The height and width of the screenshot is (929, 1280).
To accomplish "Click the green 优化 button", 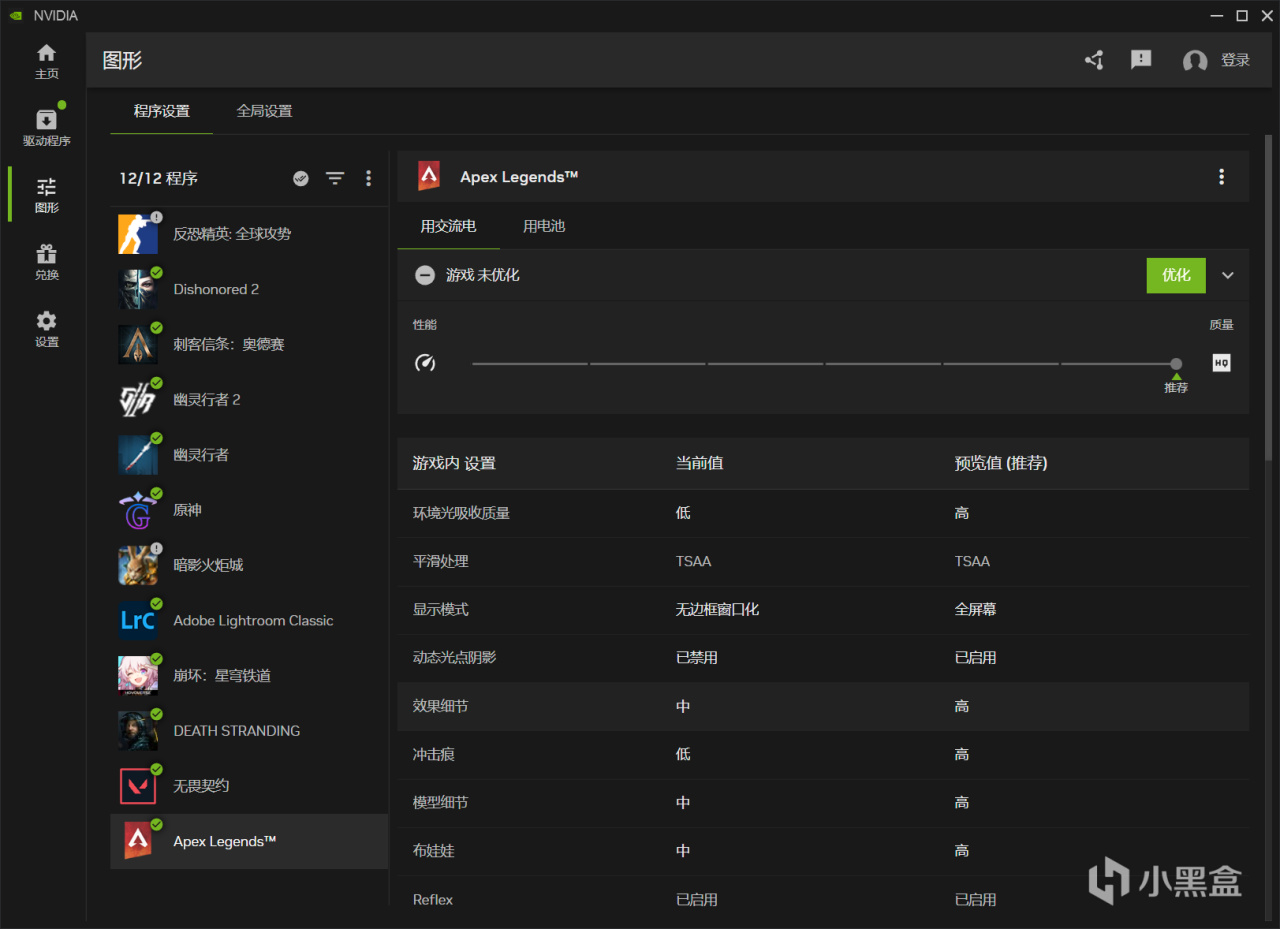I will (x=1176, y=275).
